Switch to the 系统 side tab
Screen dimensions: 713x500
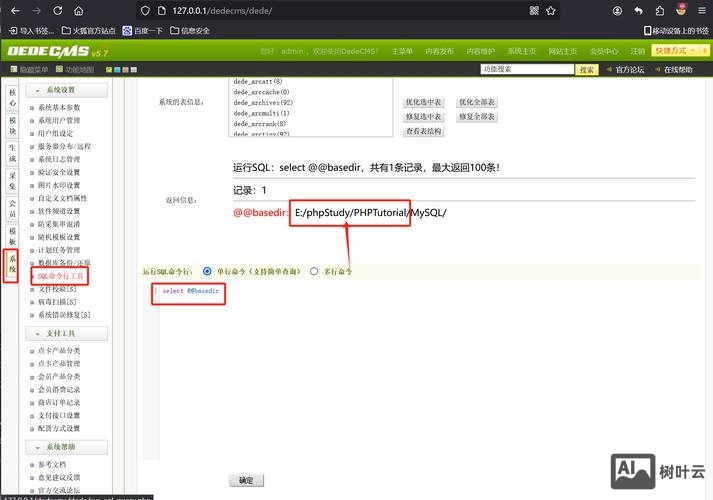coord(12,264)
